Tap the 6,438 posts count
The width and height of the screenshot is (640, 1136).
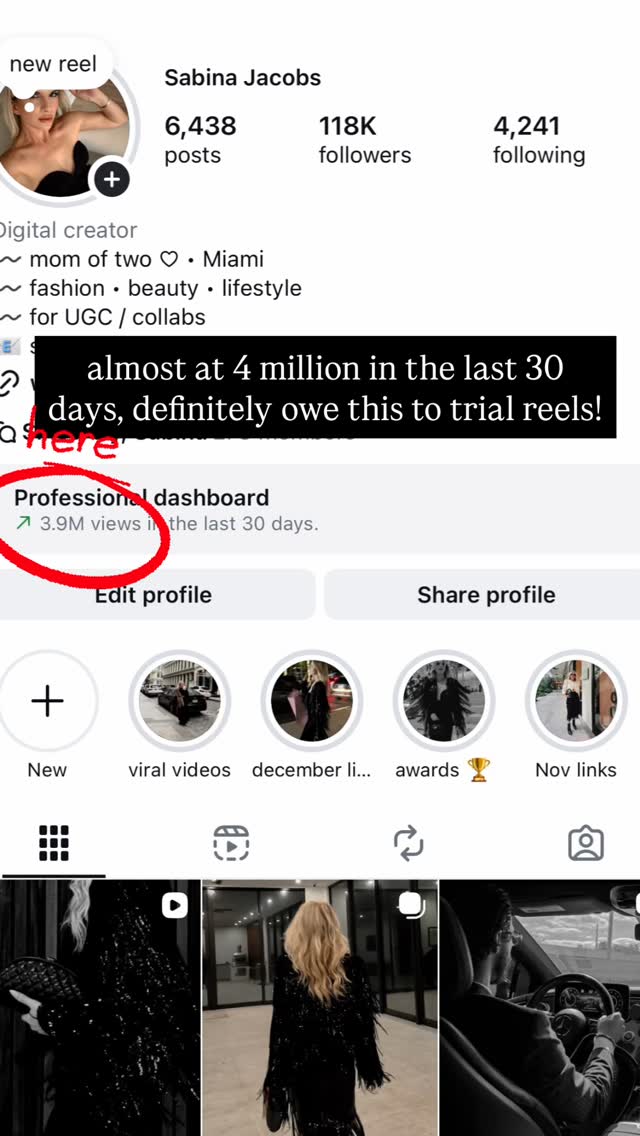(x=200, y=139)
